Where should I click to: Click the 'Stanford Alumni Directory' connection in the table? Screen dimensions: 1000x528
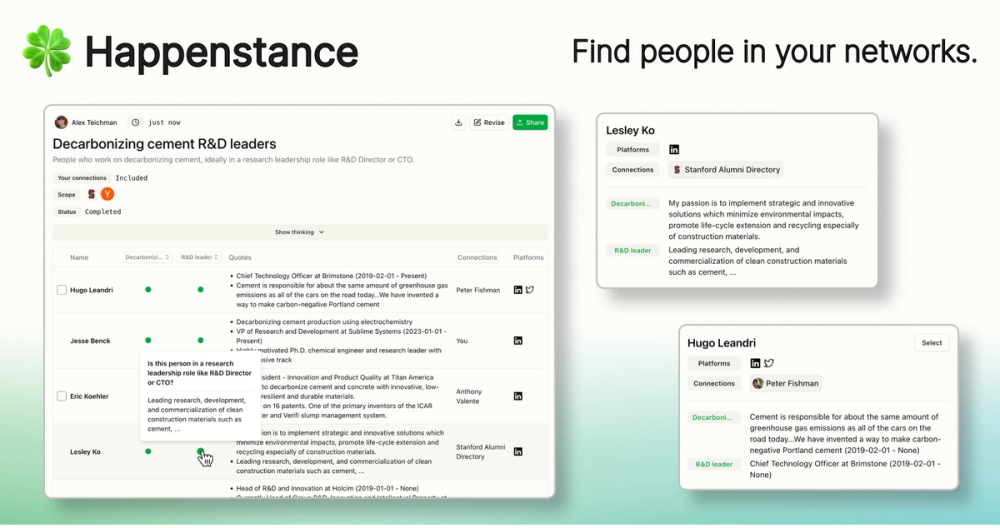[x=480, y=452]
